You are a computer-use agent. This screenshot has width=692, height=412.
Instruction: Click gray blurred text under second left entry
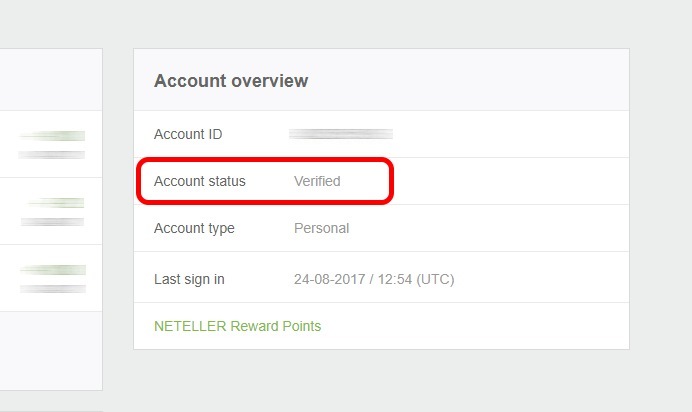tap(52, 221)
